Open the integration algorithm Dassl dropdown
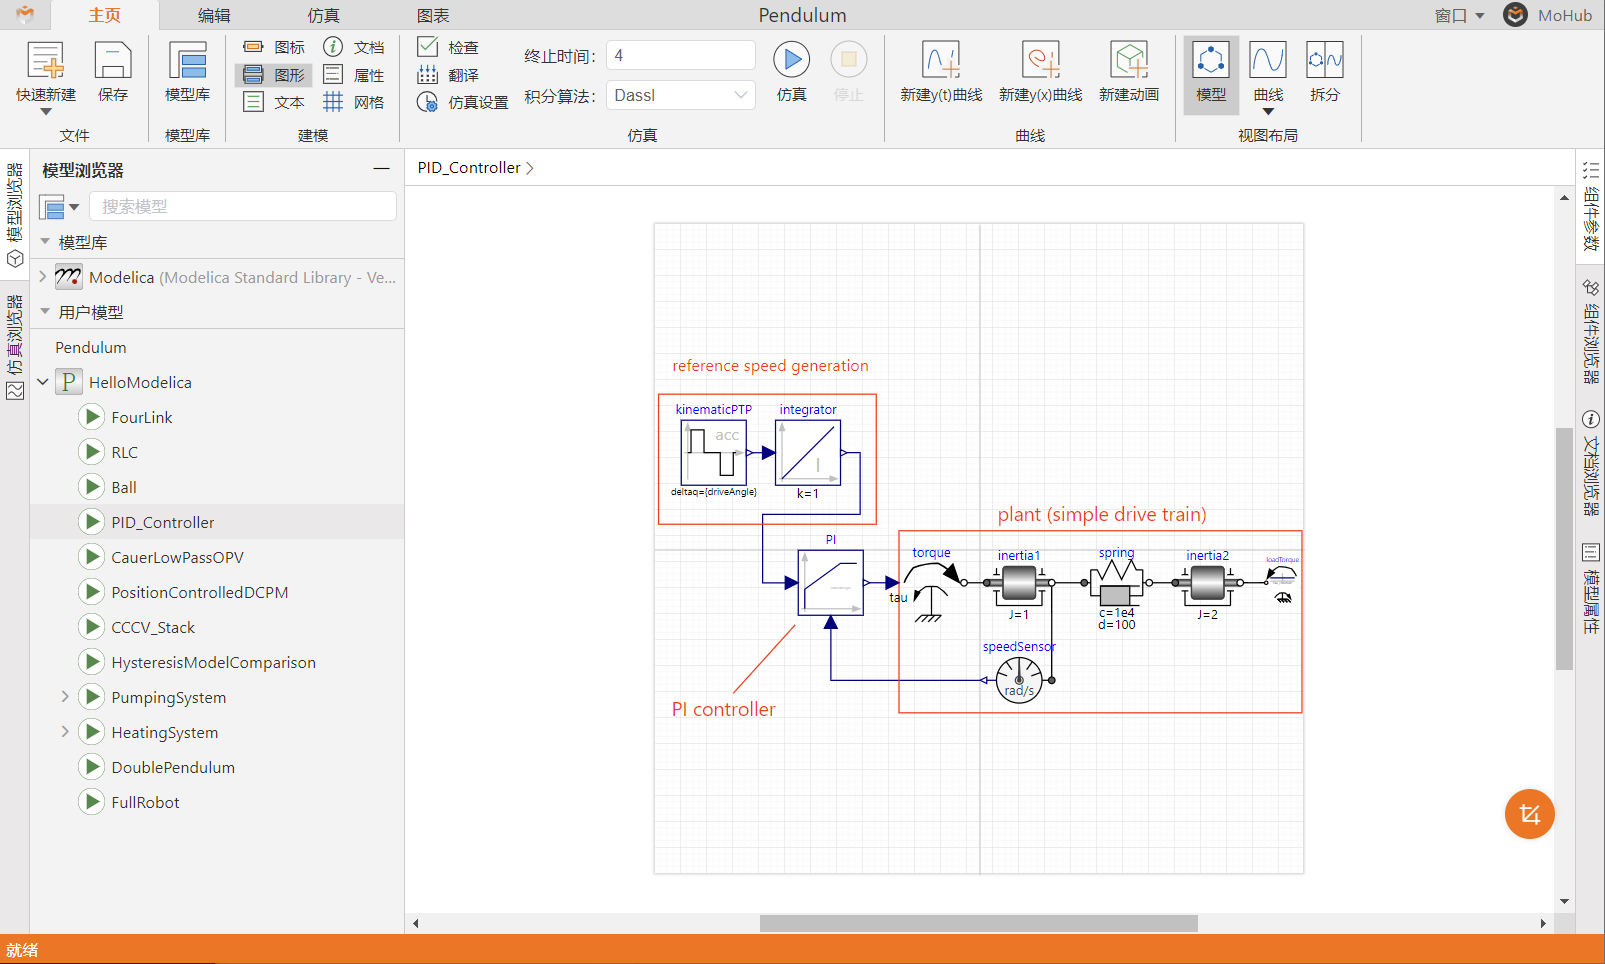Screen dimensions: 1605x964 (681, 96)
